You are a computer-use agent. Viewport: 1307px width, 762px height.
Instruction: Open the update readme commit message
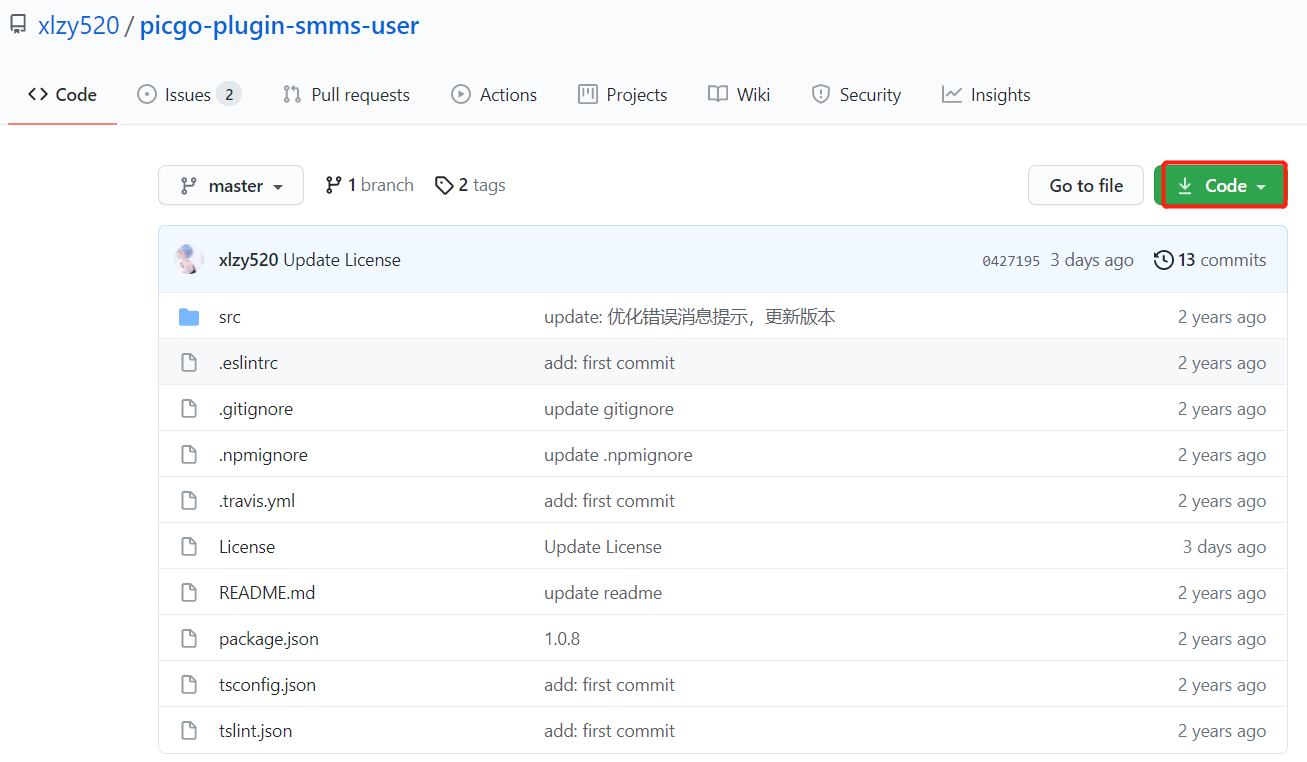[603, 593]
